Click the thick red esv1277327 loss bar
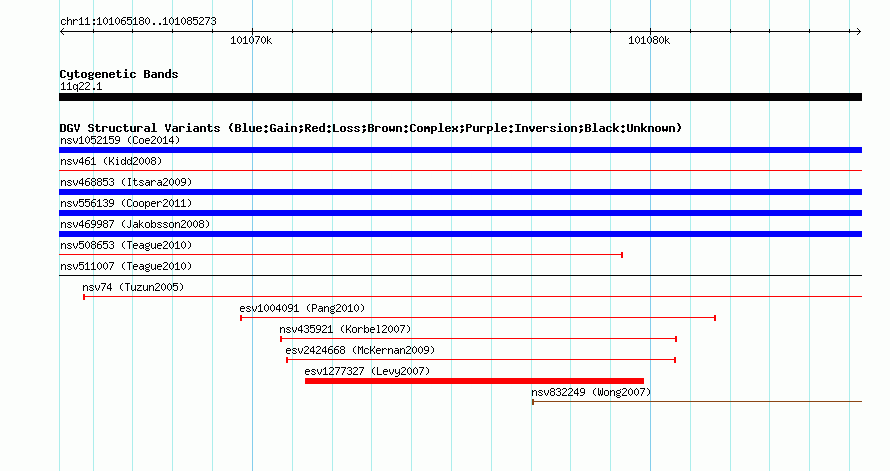 click(x=475, y=381)
